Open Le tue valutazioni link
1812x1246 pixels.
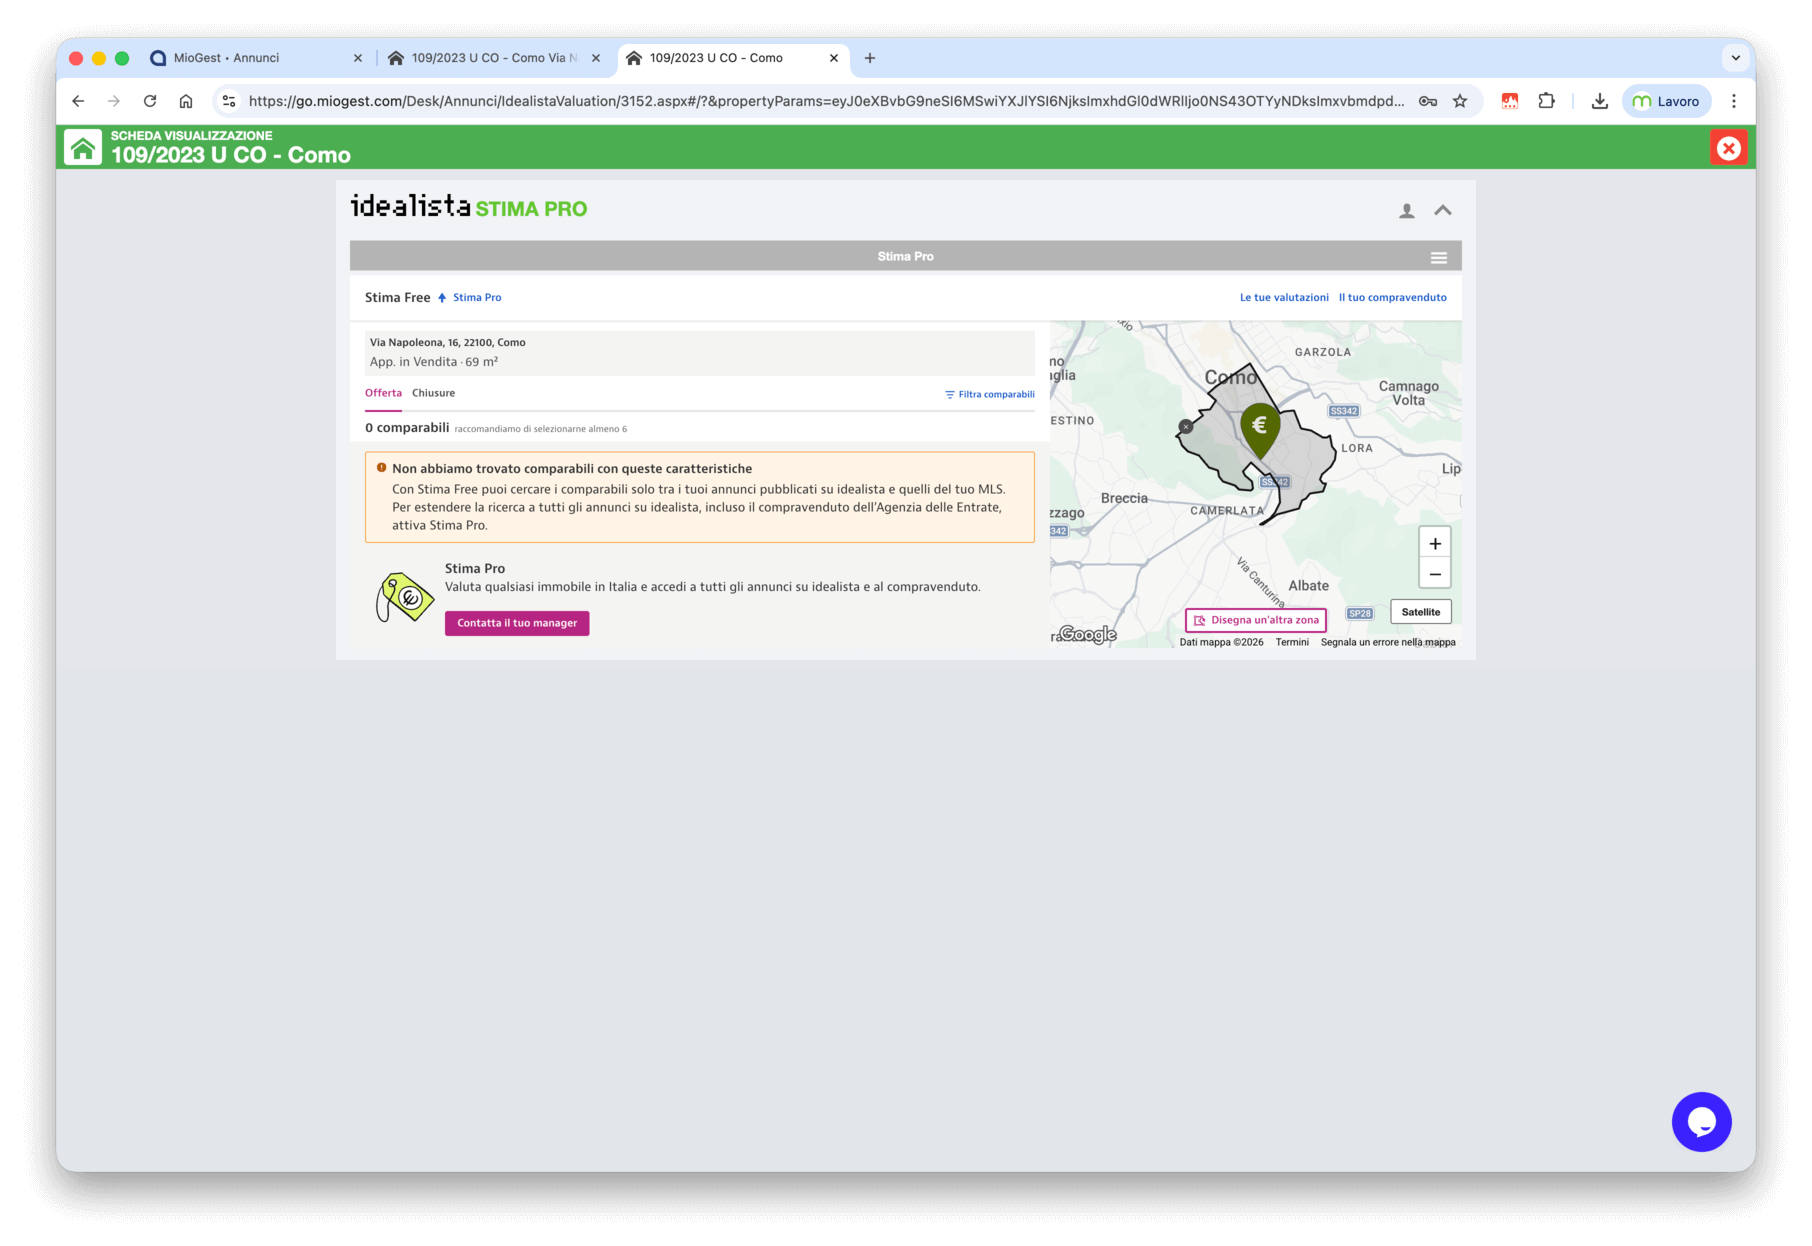1284,297
